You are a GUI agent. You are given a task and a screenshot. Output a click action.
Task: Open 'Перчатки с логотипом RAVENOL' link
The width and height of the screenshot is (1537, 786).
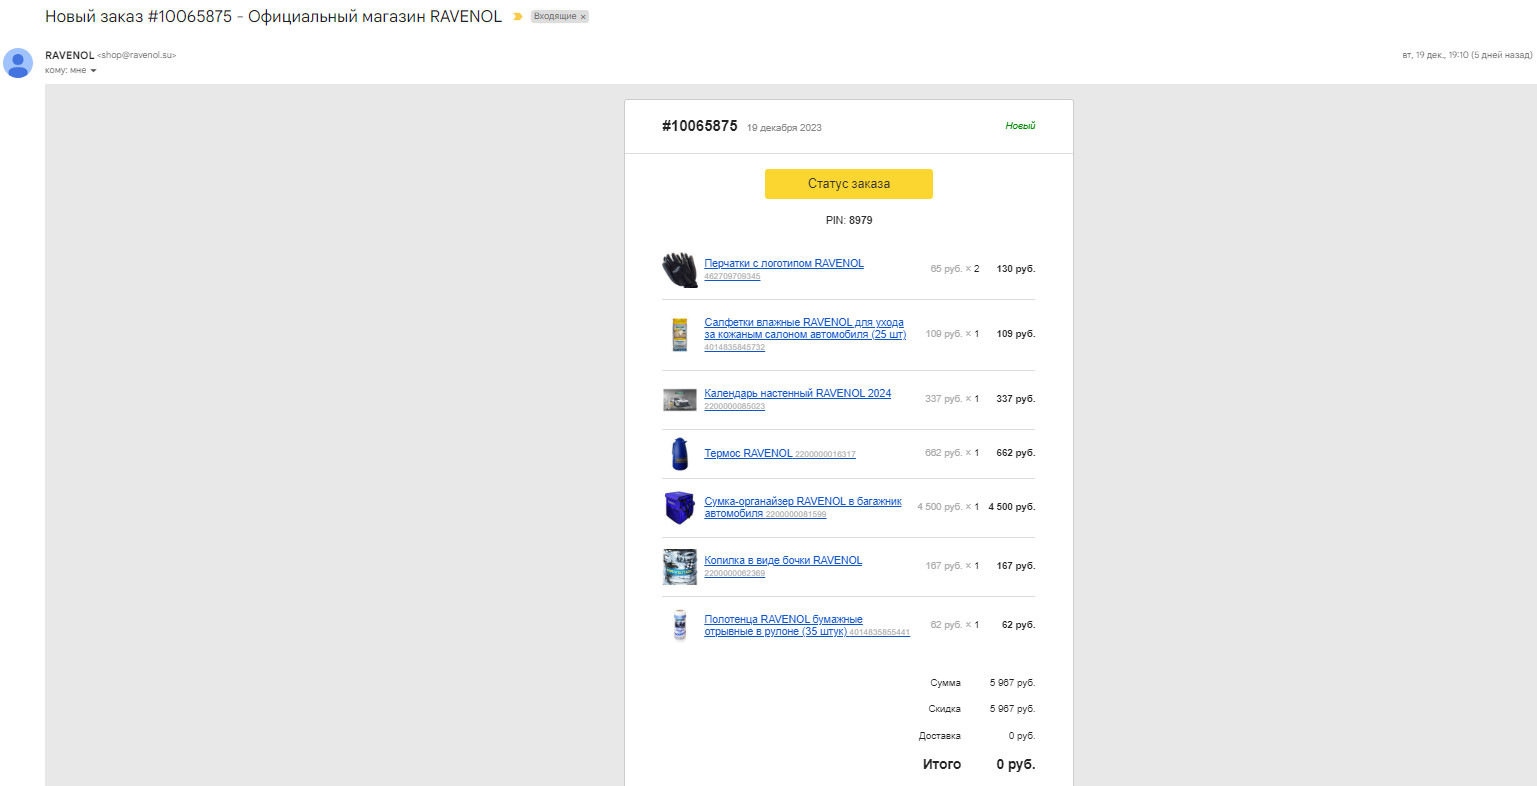[783, 263]
